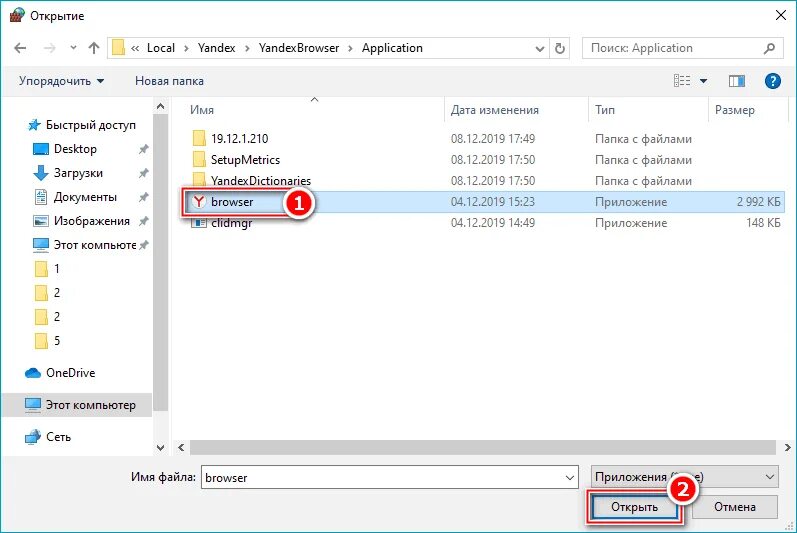Open the Упорядочить menu
Viewport: 797px width, 533px height.
coord(62,81)
